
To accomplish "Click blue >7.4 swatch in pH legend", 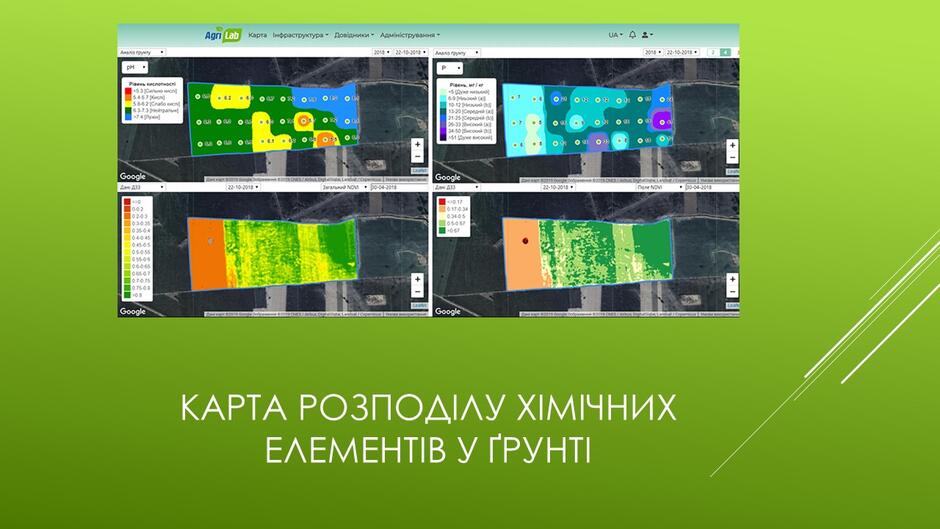I will coord(128,117).
